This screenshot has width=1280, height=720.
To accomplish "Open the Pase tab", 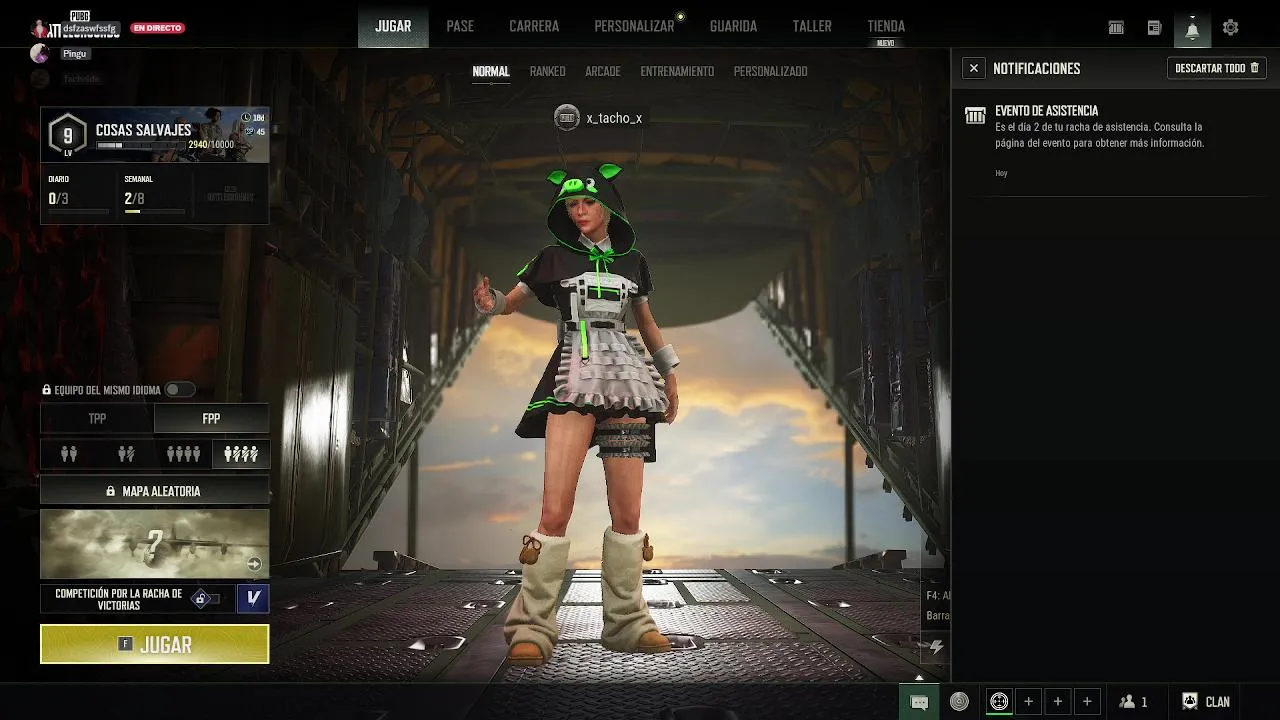I will 460,26.
